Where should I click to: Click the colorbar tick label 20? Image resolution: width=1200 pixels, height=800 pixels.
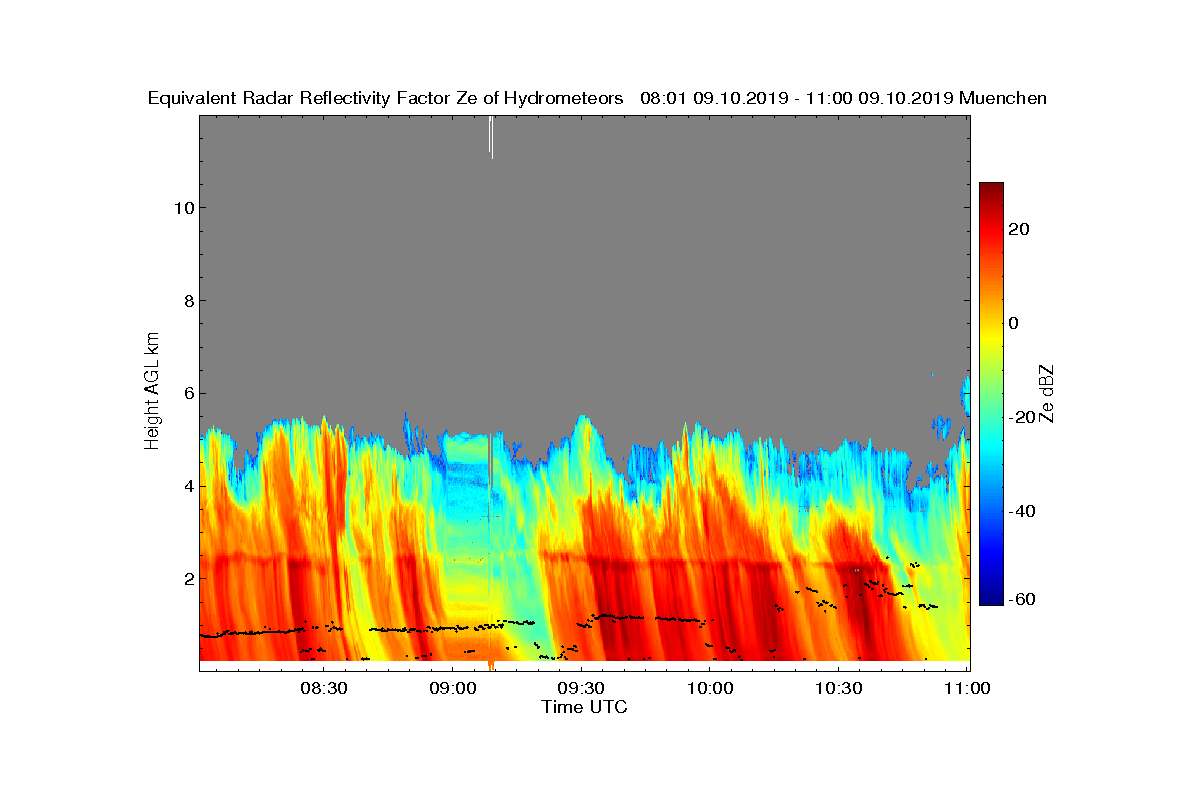[x=1019, y=229]
